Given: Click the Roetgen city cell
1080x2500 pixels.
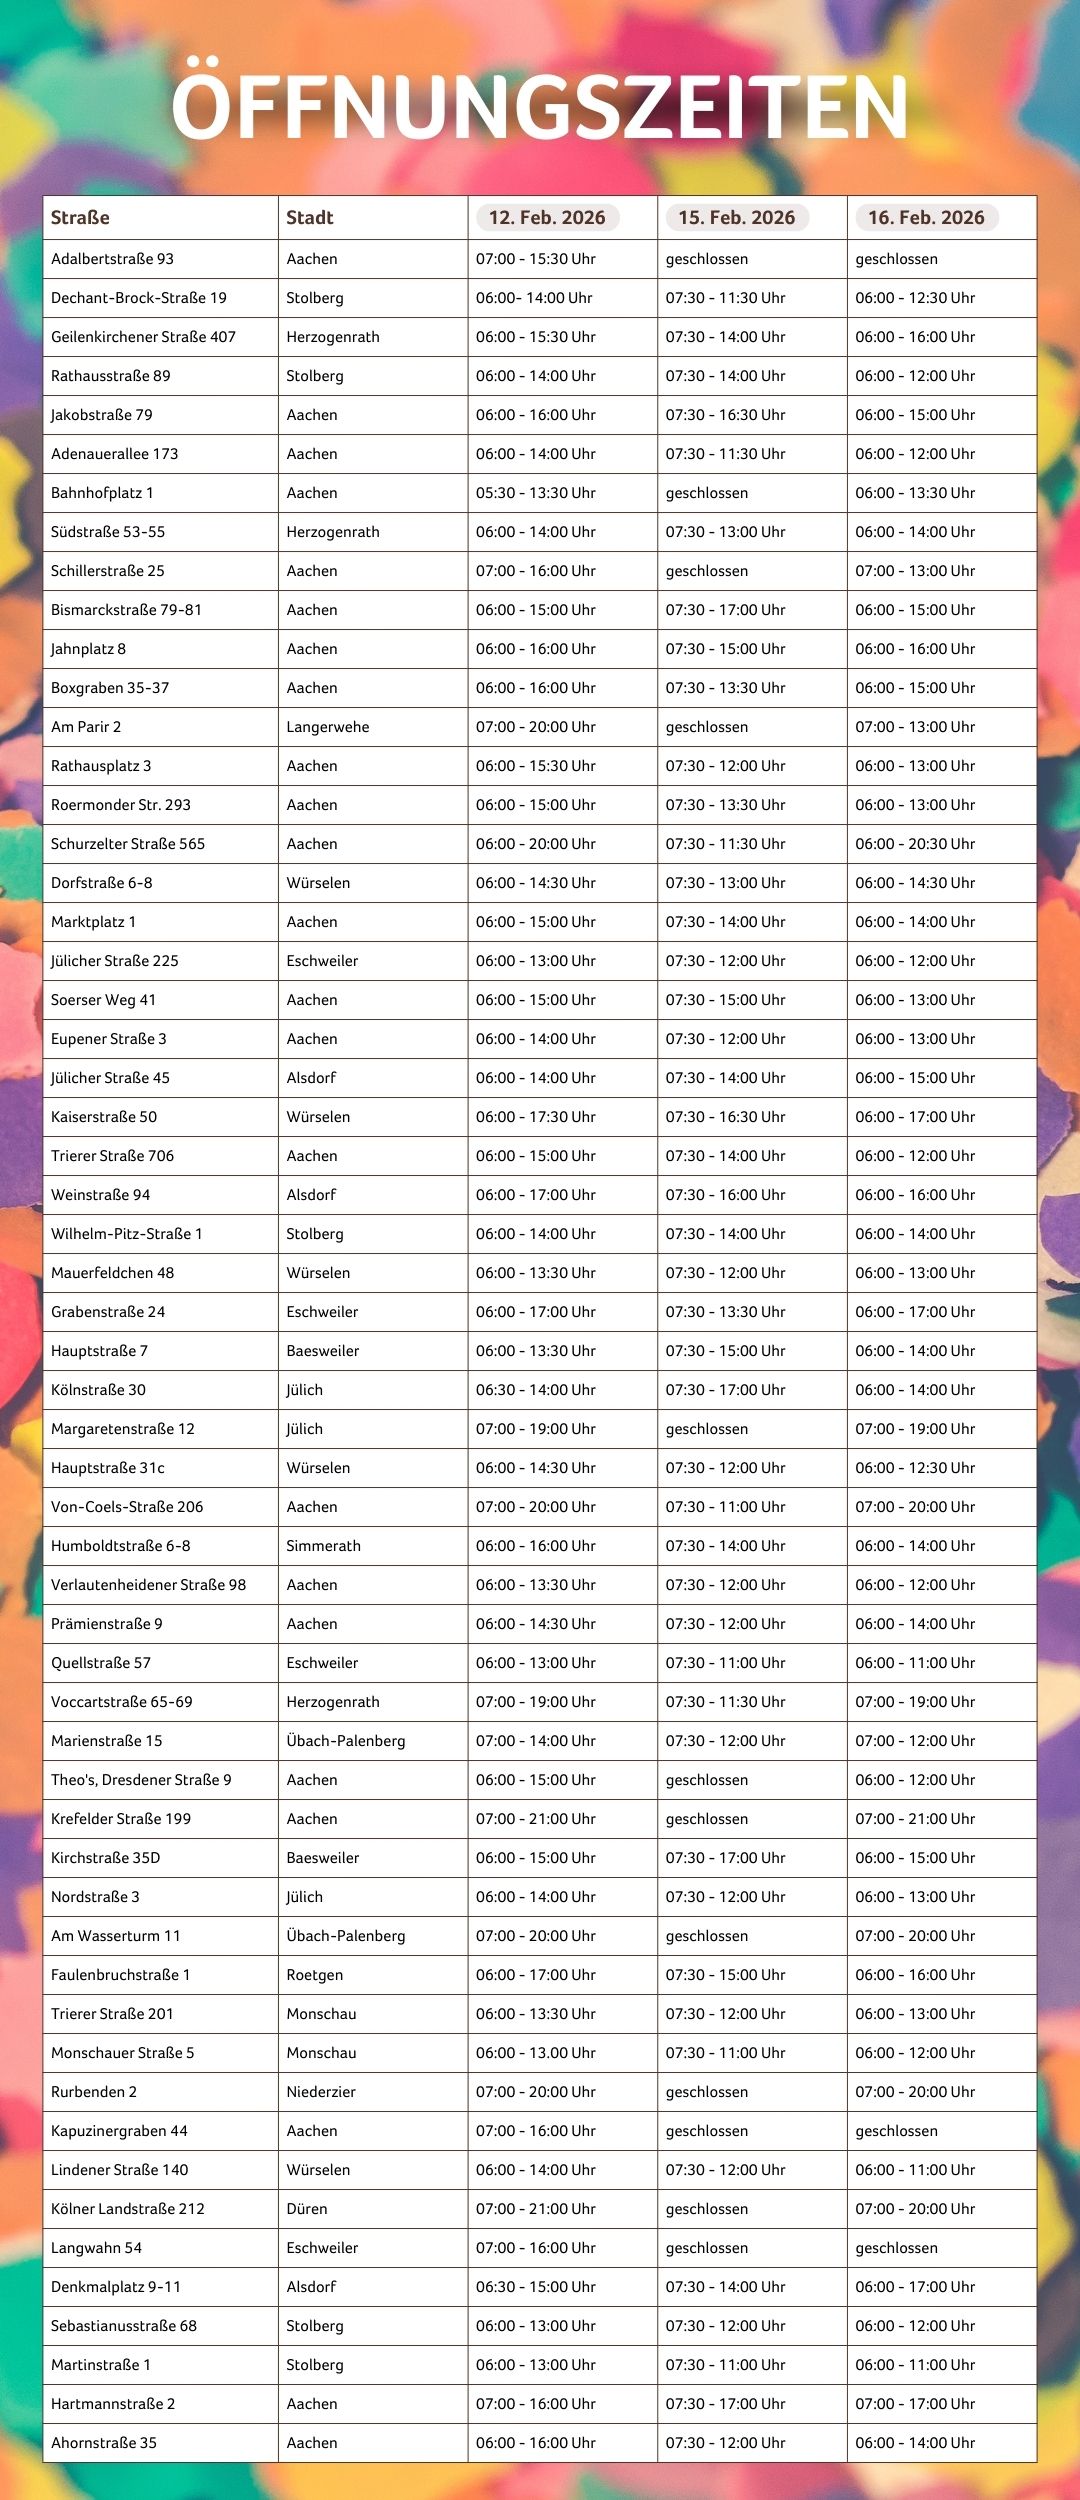Looking at the screenshot, I should (x=315, y=1975).
